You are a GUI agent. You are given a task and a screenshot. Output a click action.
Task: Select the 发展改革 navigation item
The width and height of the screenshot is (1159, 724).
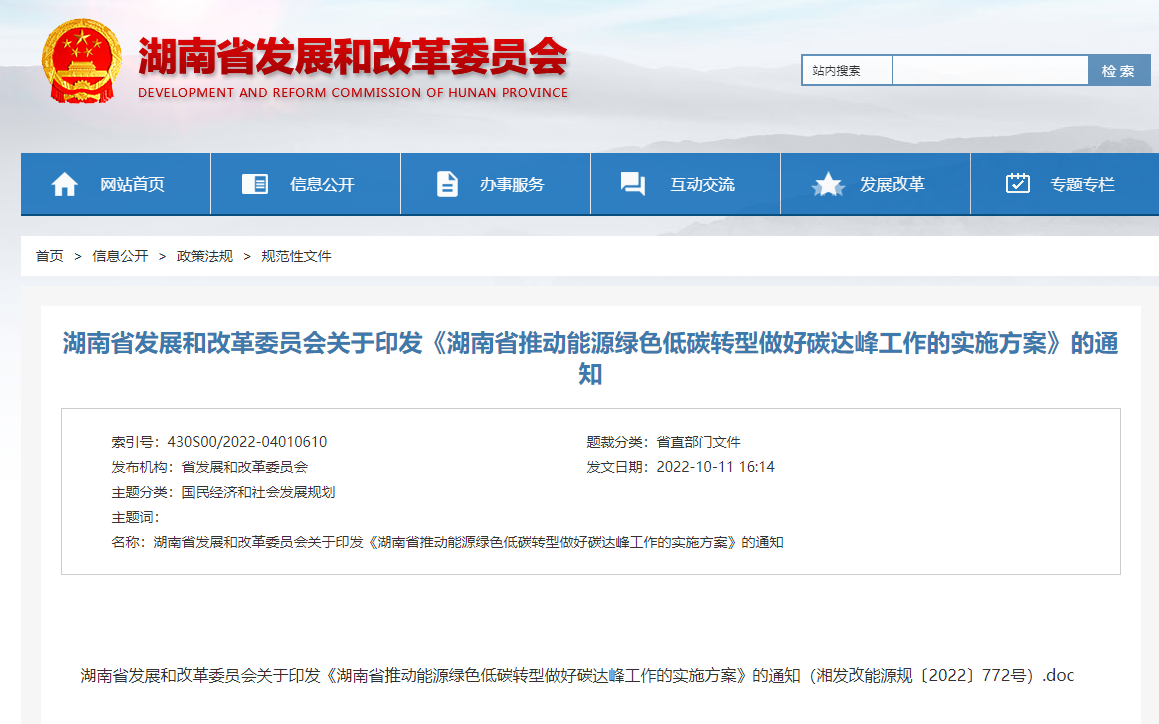pos(873,184)
